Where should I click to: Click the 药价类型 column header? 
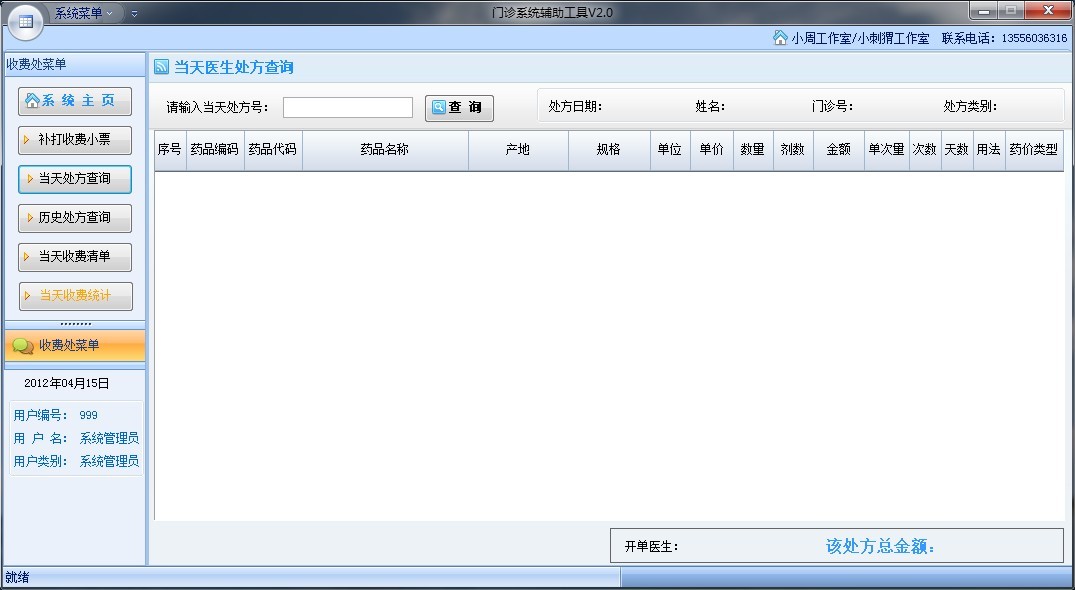click(1034, 149)
